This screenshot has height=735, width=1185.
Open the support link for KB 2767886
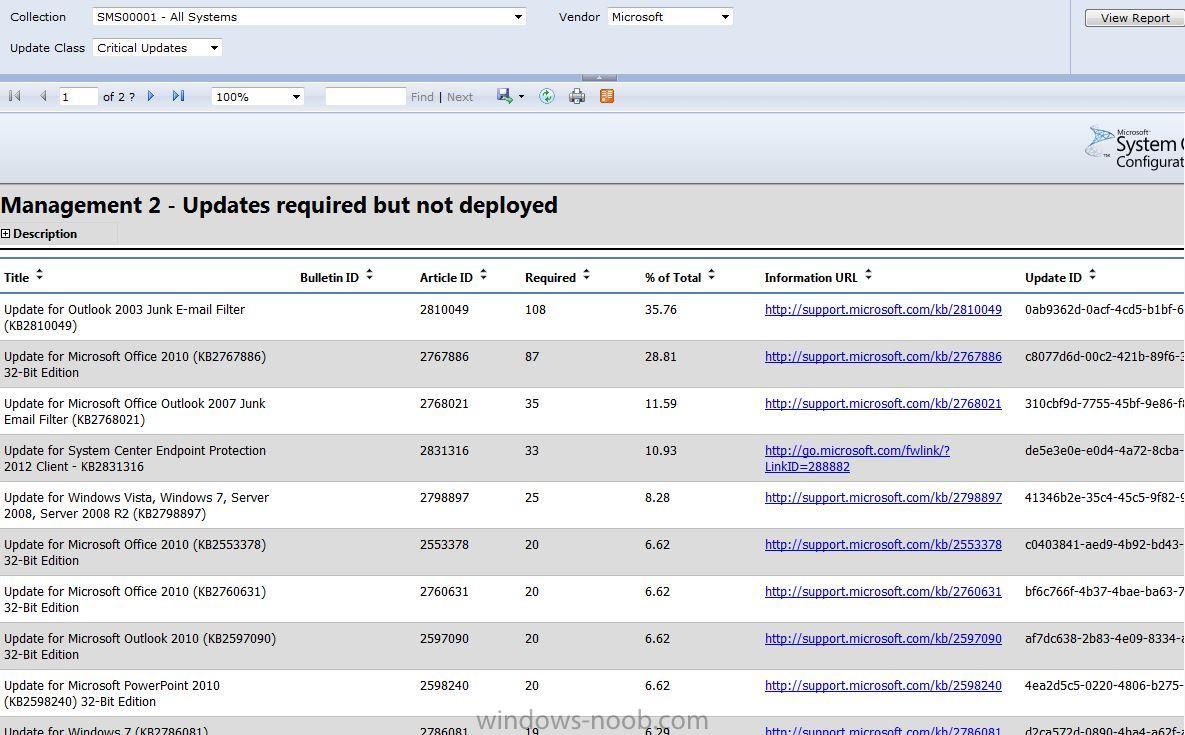click(883, 357)
